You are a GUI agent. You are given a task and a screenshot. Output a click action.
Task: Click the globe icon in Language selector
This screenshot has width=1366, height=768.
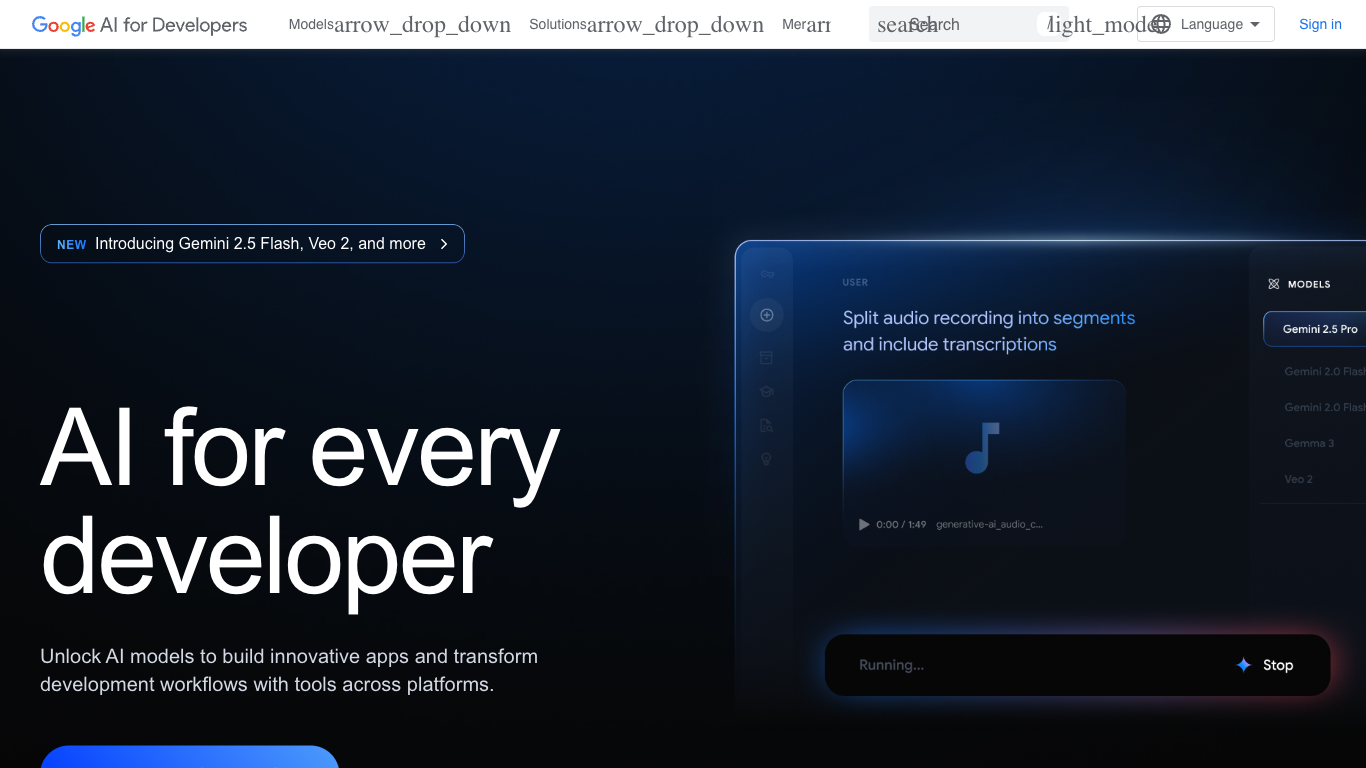[x=1161, y=24]
